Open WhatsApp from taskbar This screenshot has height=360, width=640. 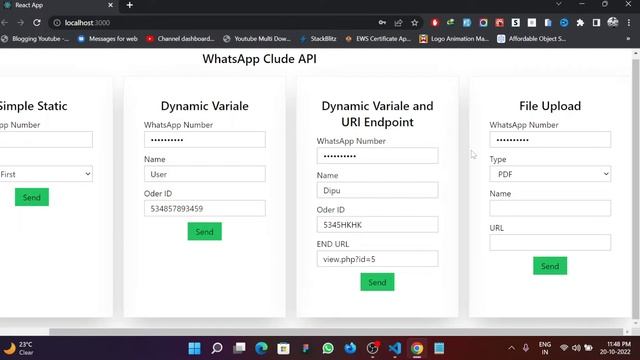(x=328, y=348)
